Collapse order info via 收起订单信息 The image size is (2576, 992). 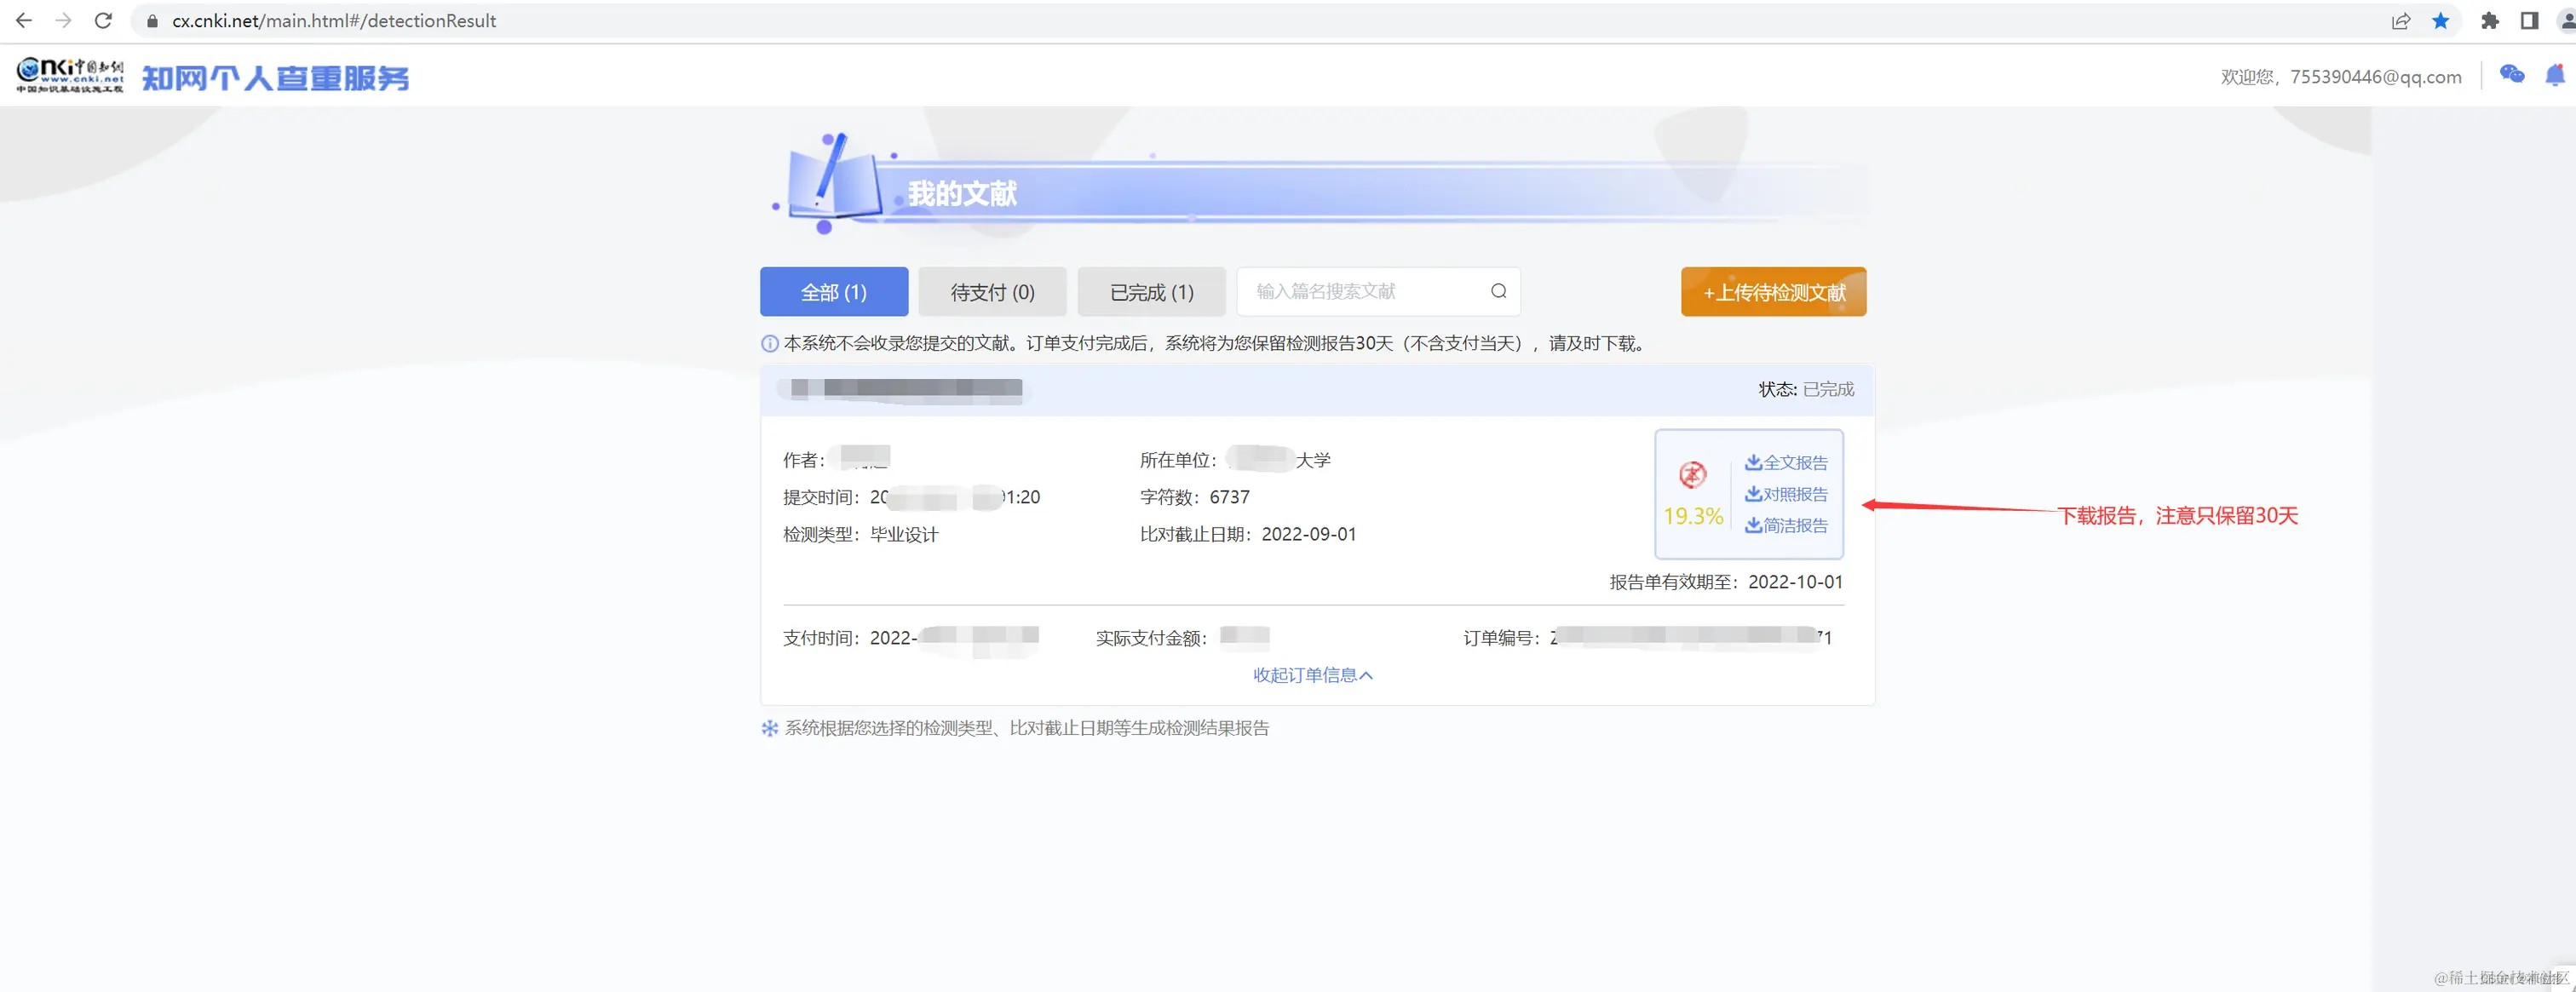[x=1312, y=675]
